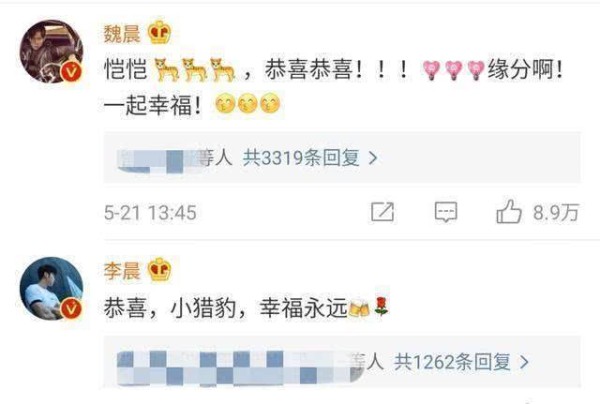
Task: Reply to 魏晨's comment with the comment bubble icon
Action: tap(446, 212)
